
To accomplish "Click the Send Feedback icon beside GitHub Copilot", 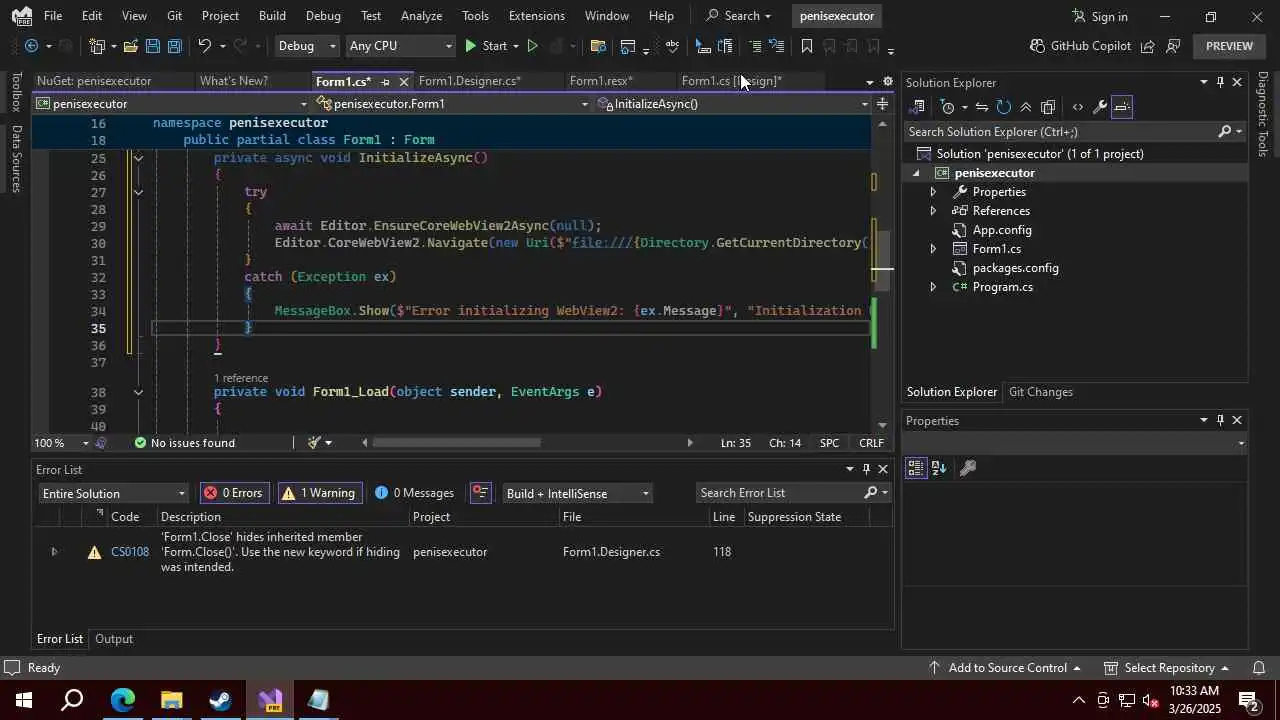I will click(x=1173, y=46).
